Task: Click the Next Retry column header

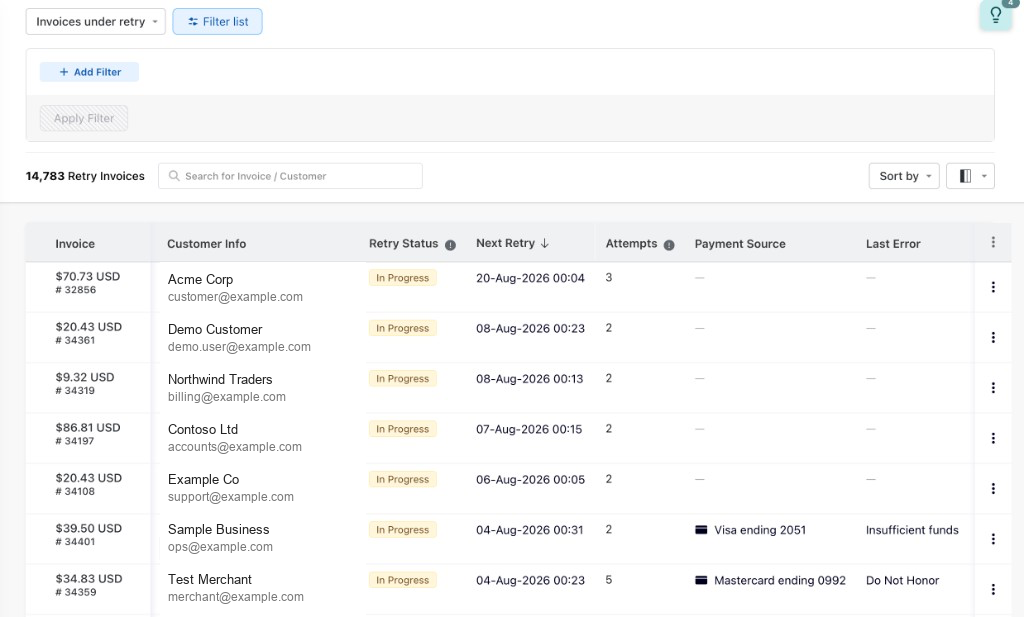Action: (505, 243)
